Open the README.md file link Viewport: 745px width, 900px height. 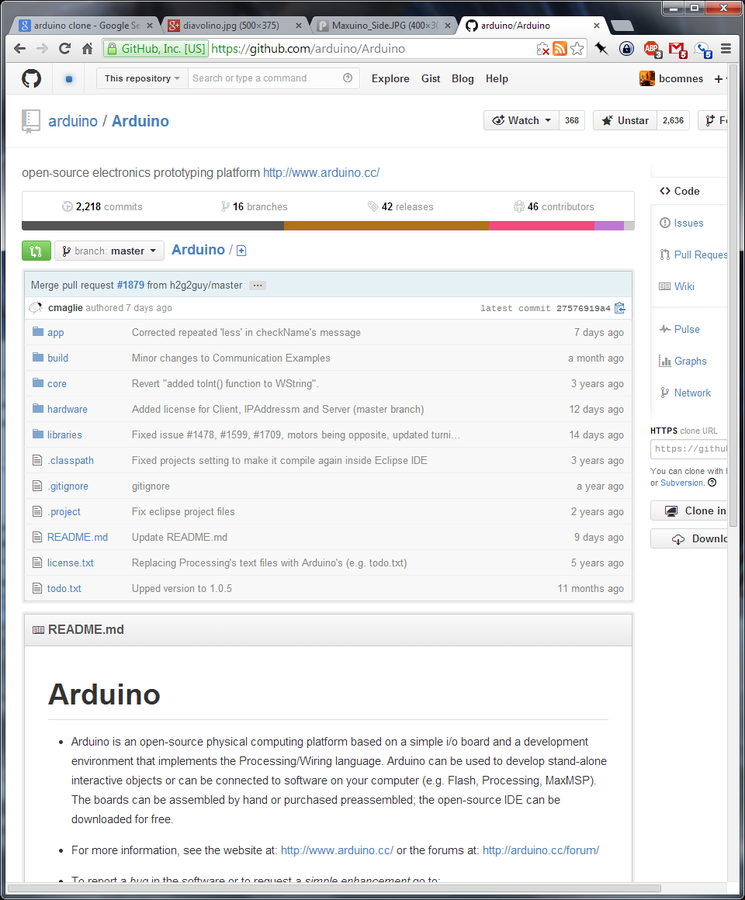point(77,537)
